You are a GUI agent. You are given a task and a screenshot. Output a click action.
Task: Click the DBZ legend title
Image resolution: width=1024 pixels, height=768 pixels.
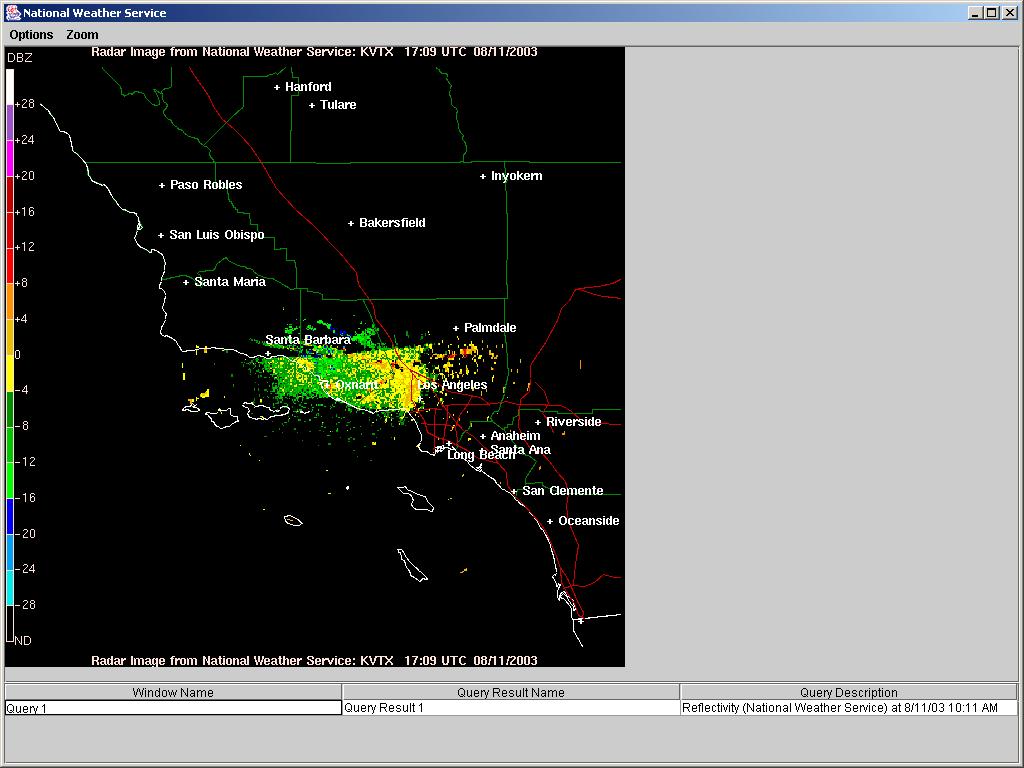(20, 58)
